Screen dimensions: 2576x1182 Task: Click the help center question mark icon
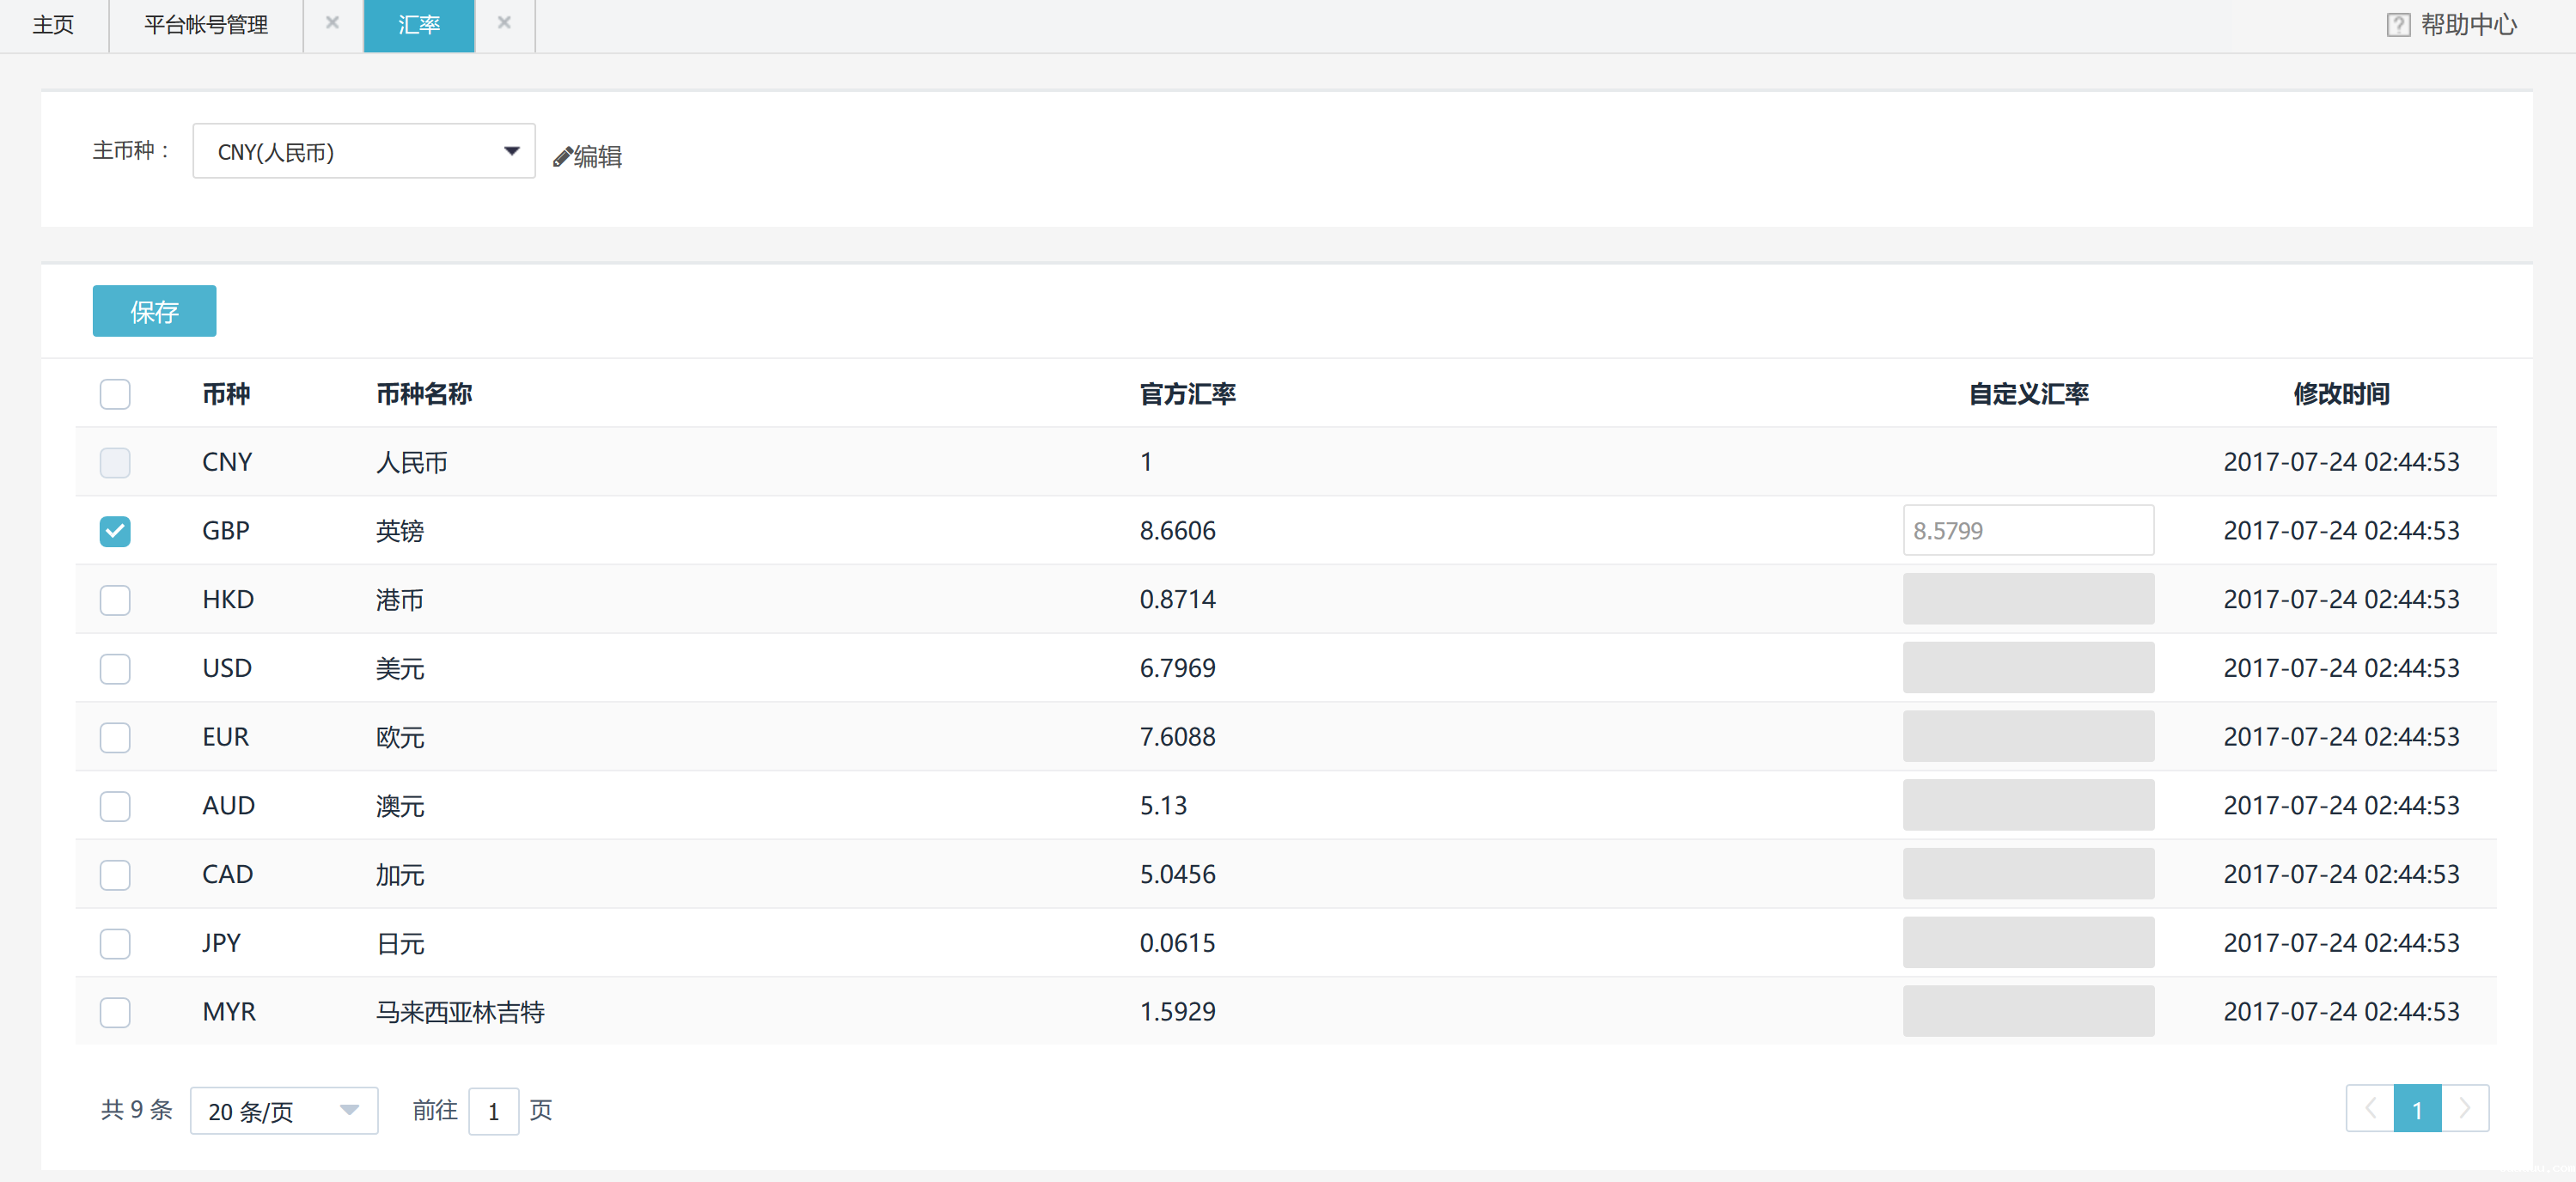pos(2397,25)
